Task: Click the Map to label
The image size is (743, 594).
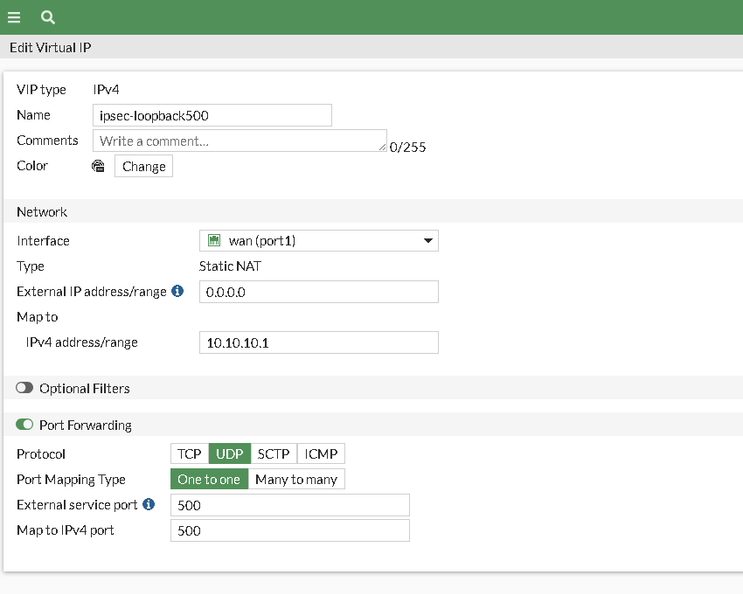Action: pyautogui.click(x=37, y=317)
